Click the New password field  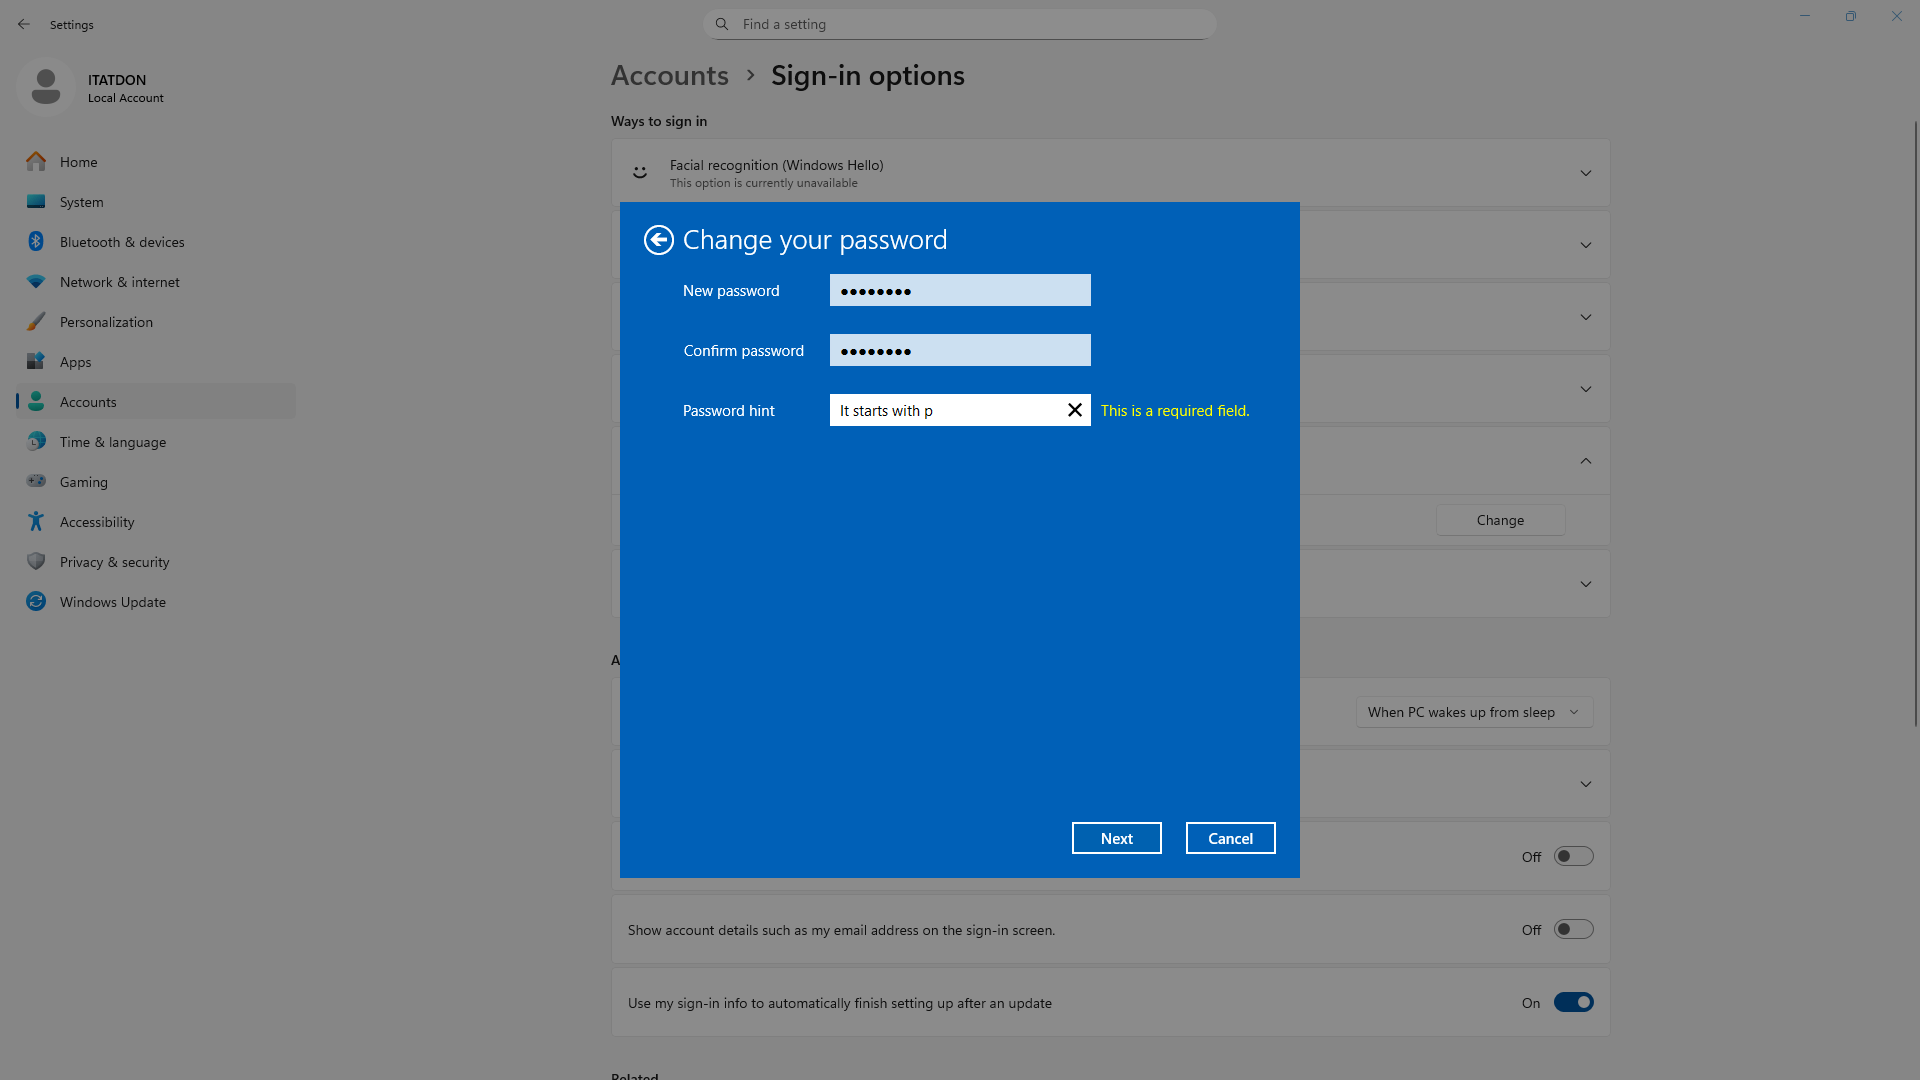click(x=959, y=291)
